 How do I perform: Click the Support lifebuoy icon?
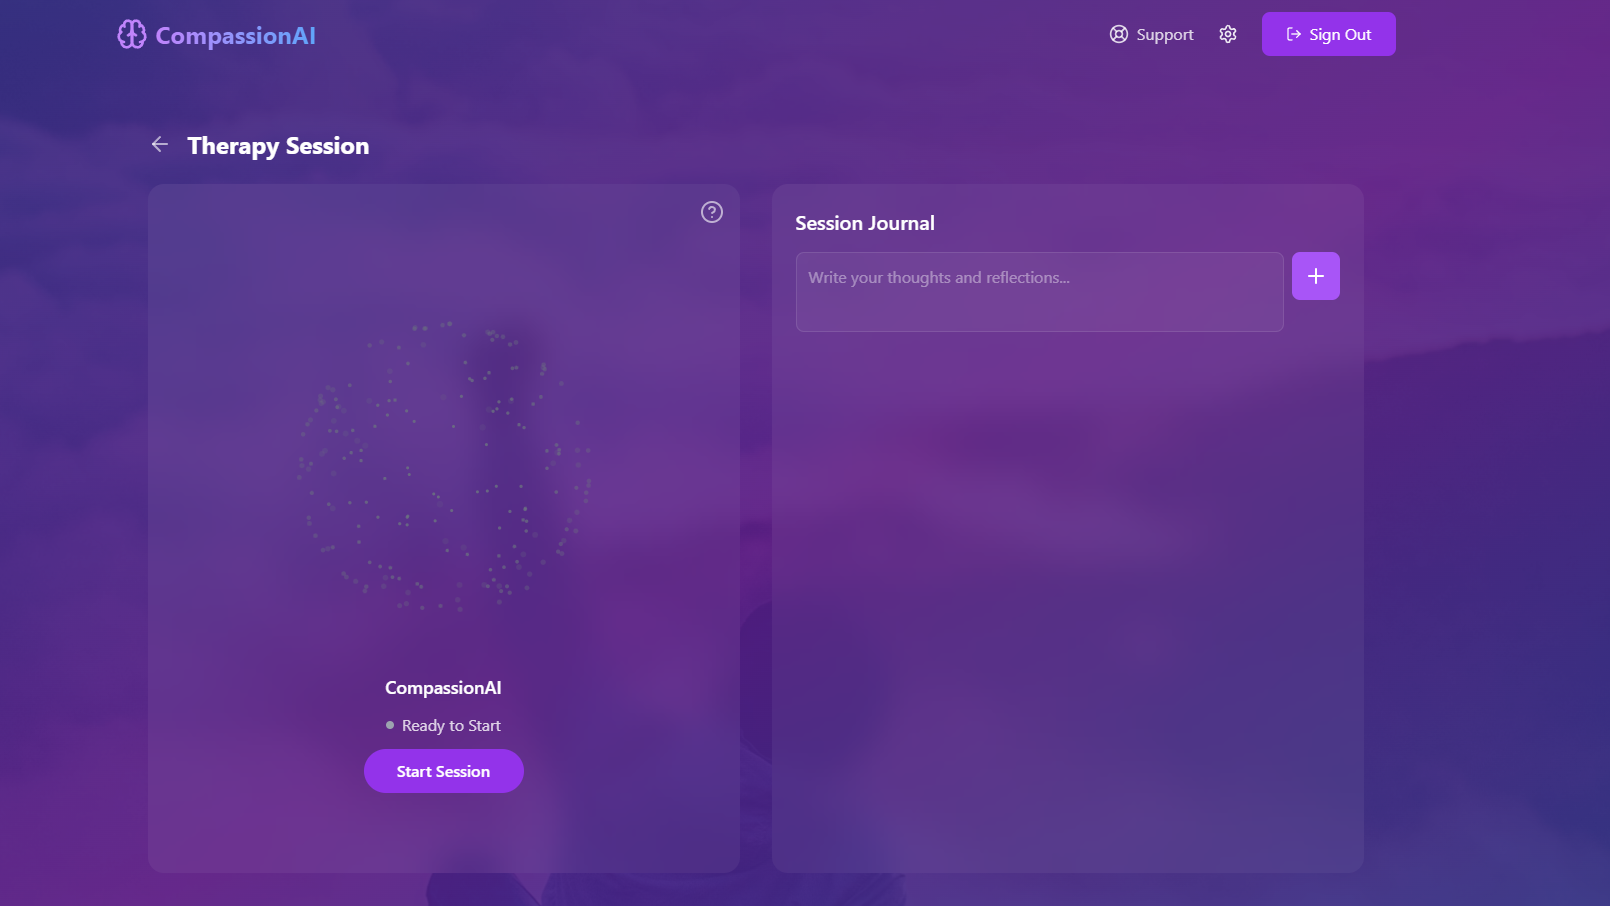(x=1119, y=34)
